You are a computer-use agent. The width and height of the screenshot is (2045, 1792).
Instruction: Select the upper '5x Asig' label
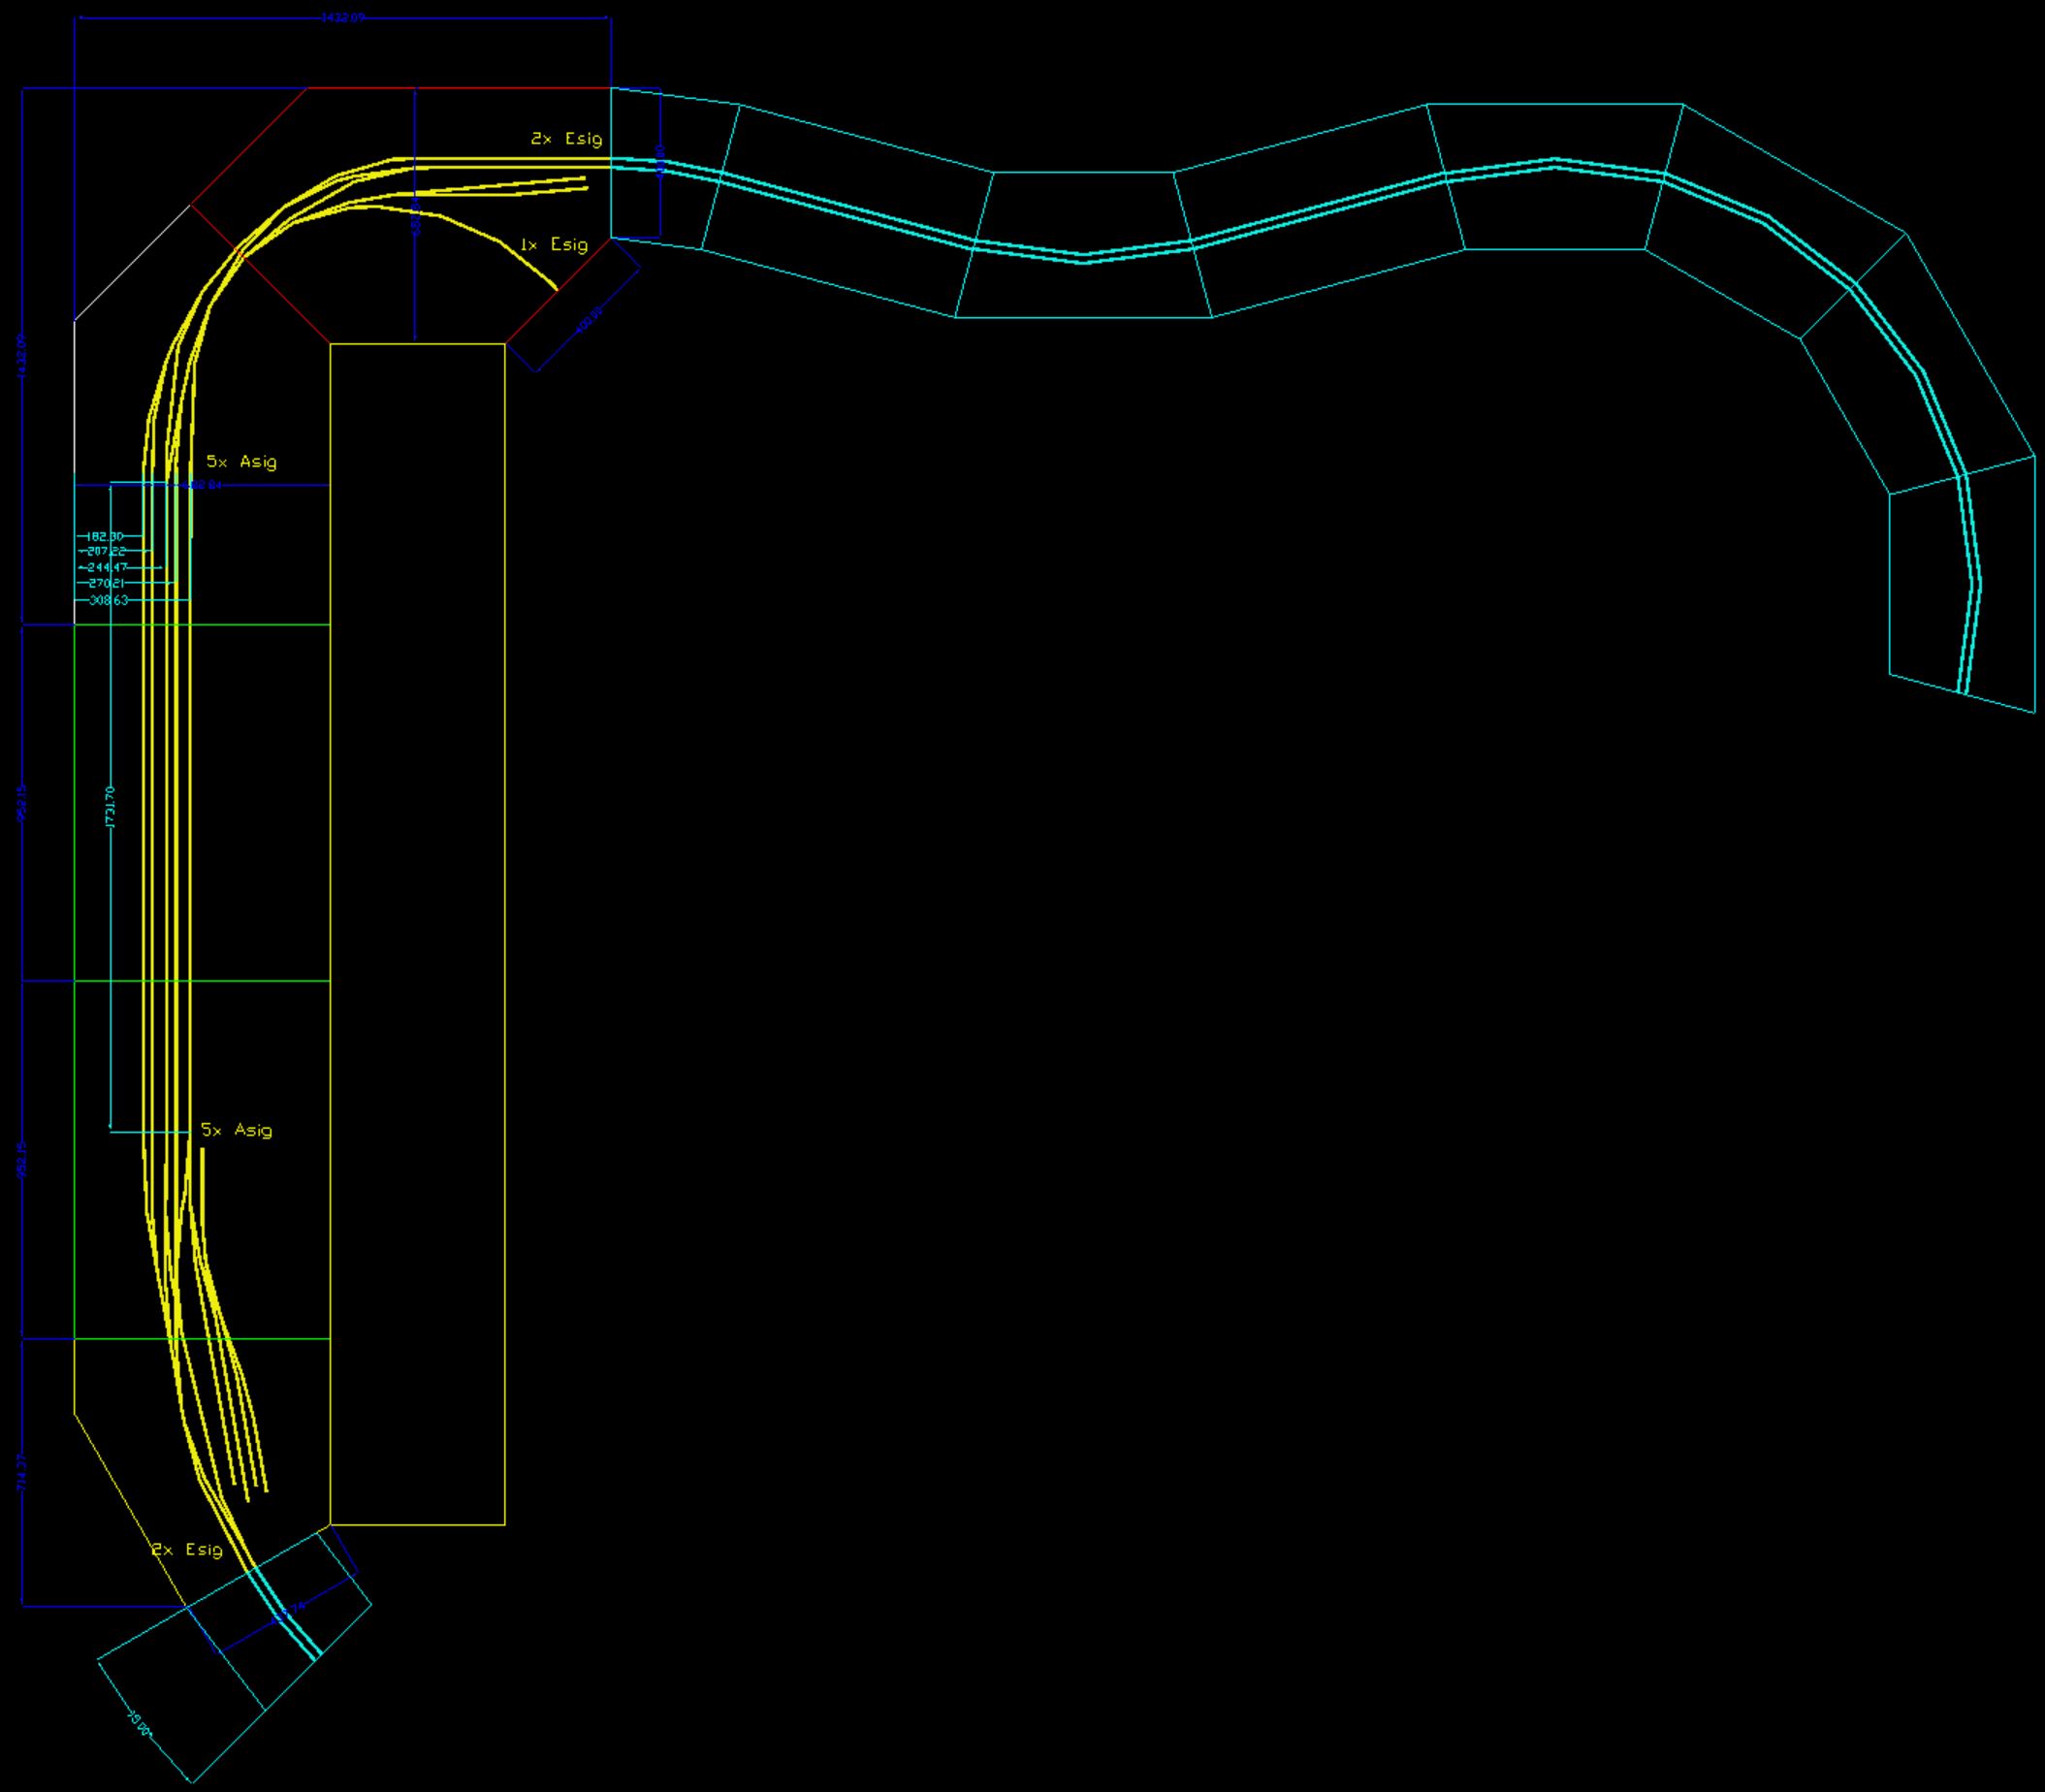pyautogui.click(x=241, y=462)
